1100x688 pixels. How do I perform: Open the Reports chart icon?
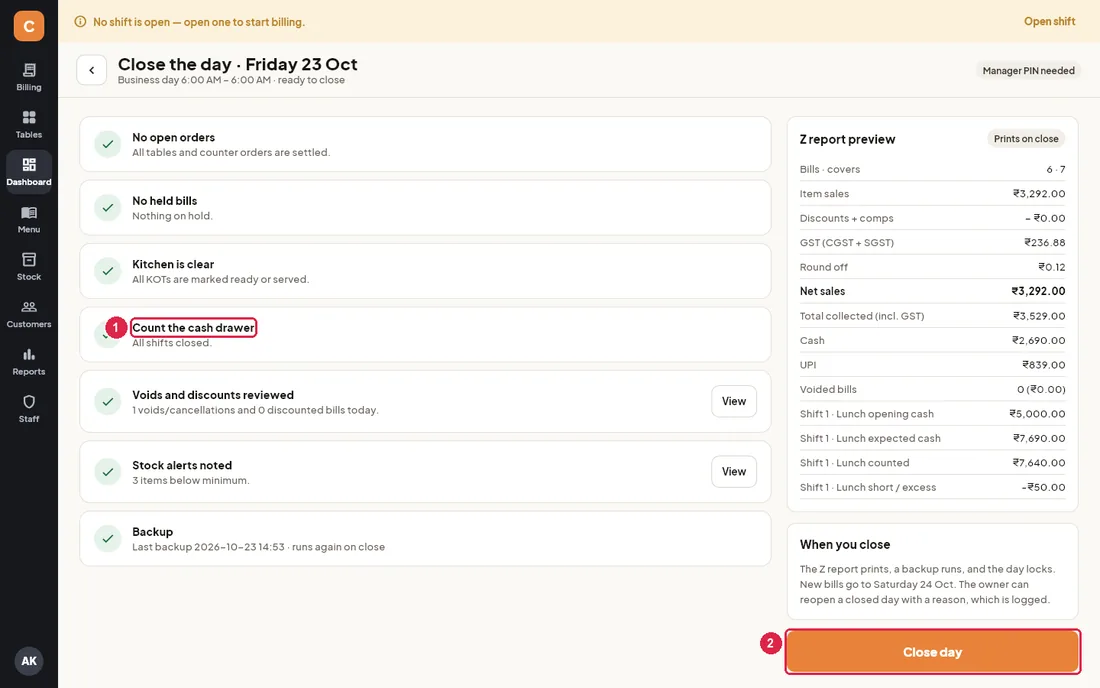29,354
